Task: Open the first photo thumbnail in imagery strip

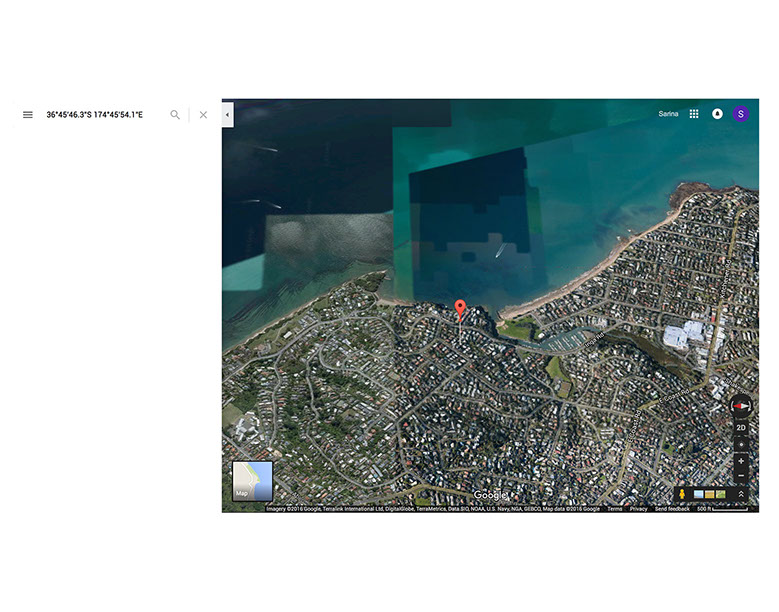Action: (699, 494)
